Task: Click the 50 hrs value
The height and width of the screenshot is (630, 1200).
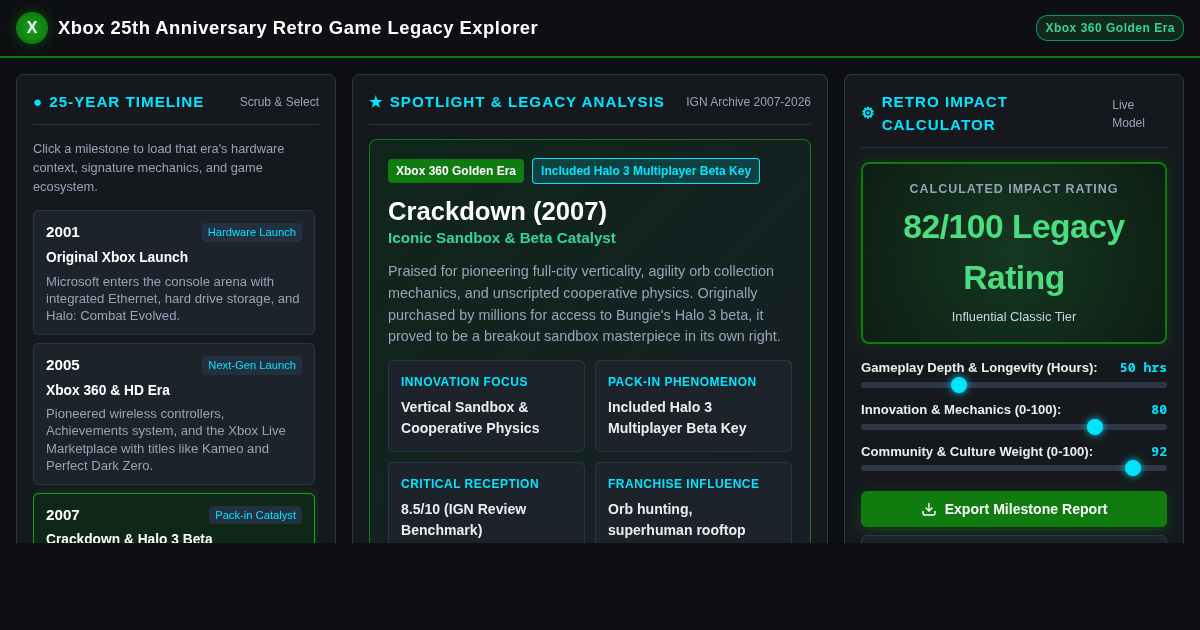Action: pyautogui.click(x=1143, y=368)
